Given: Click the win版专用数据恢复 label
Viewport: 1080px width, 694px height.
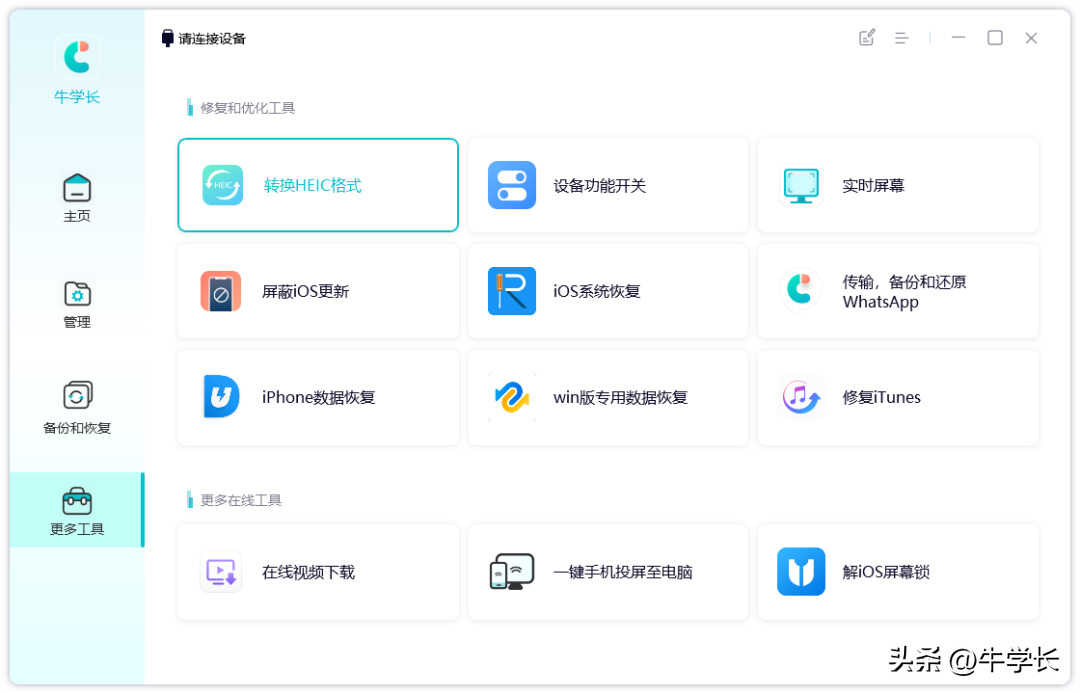Looking at the screenshot, I should point(620,397).
